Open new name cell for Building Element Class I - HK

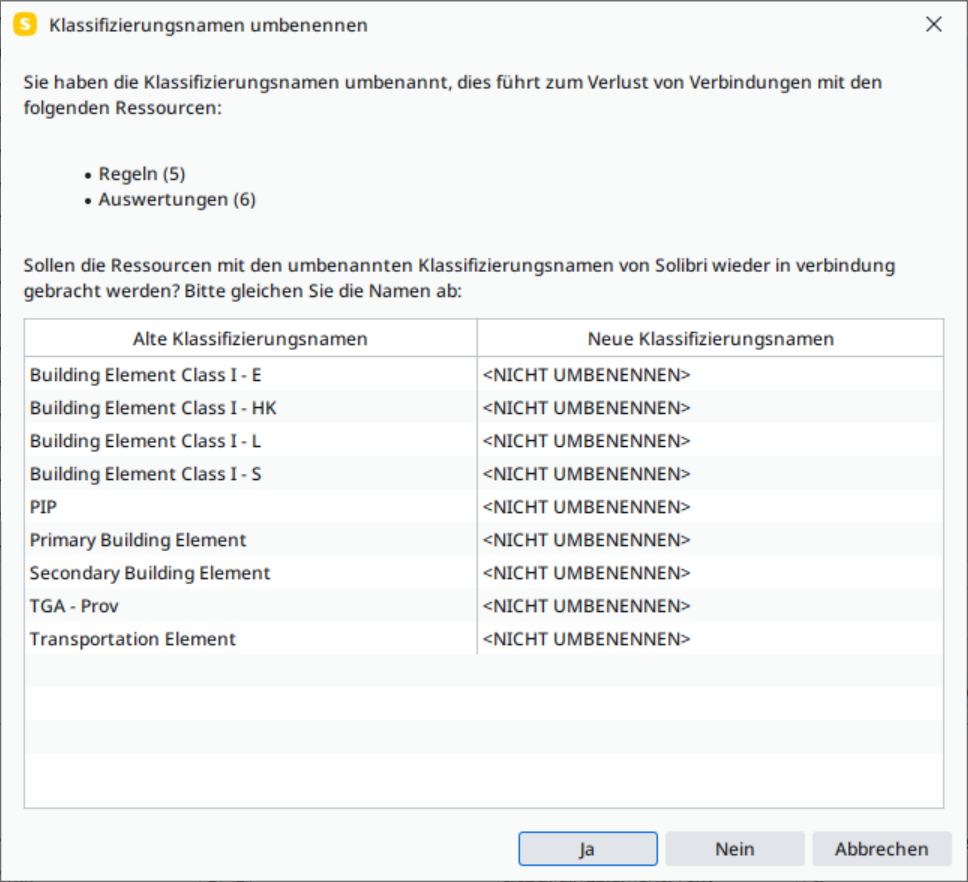pos(711,407)
